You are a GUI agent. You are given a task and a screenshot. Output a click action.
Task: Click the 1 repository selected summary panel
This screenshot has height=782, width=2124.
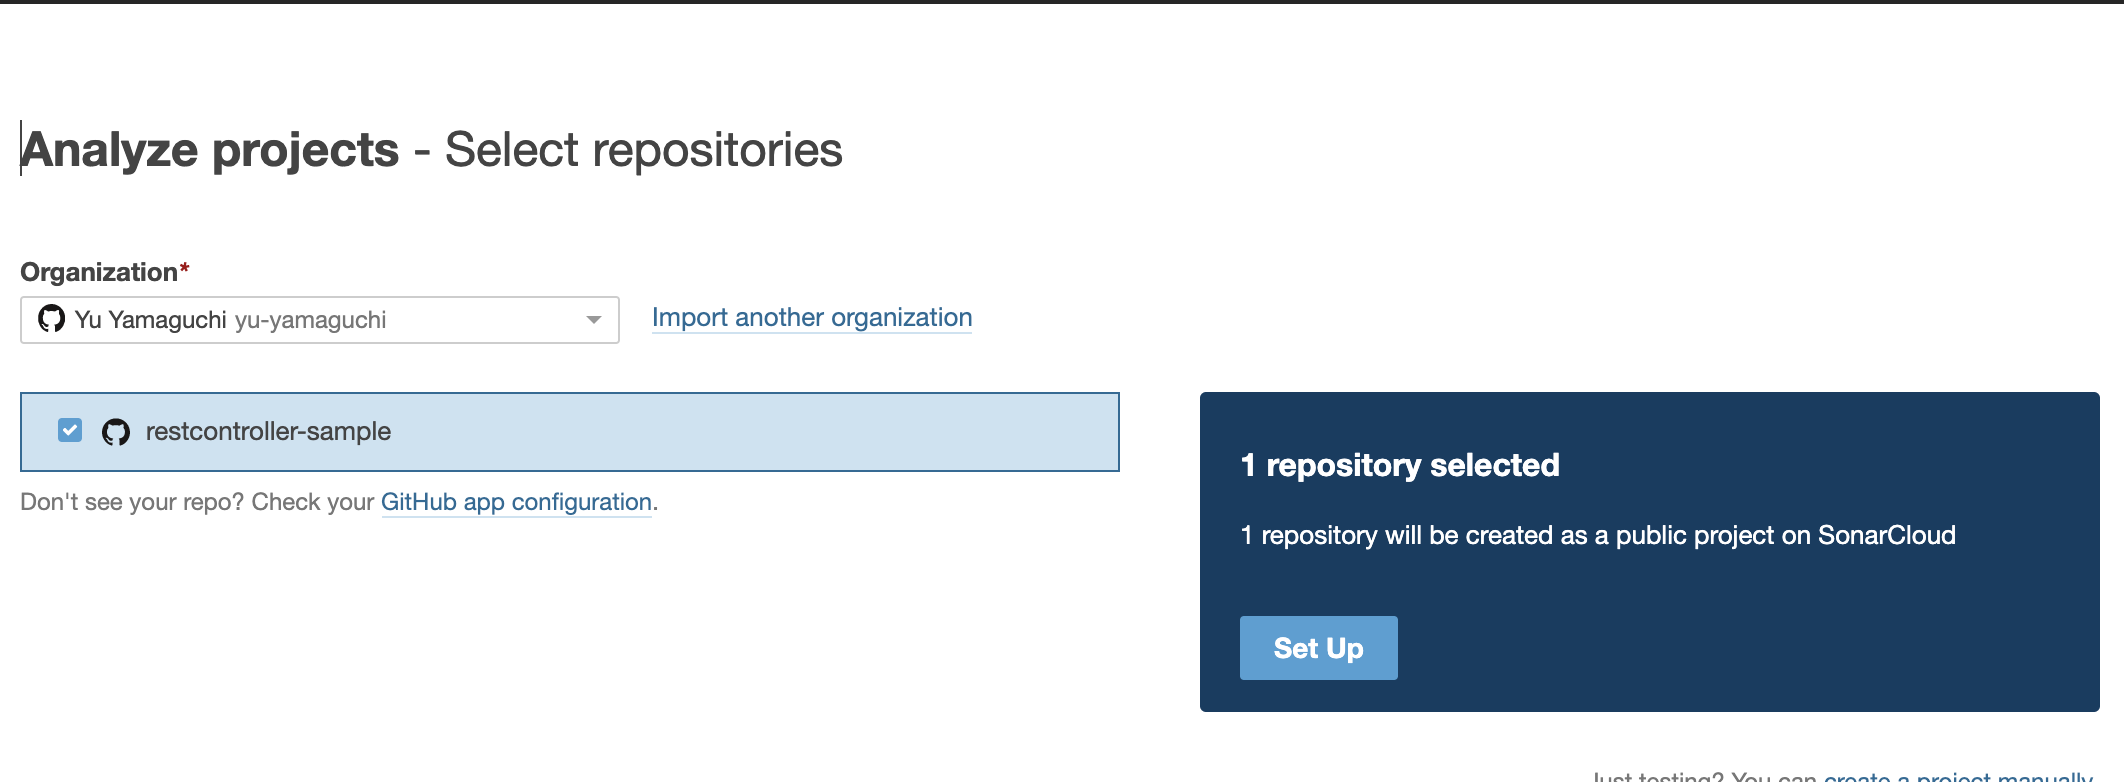point(1398,464)
